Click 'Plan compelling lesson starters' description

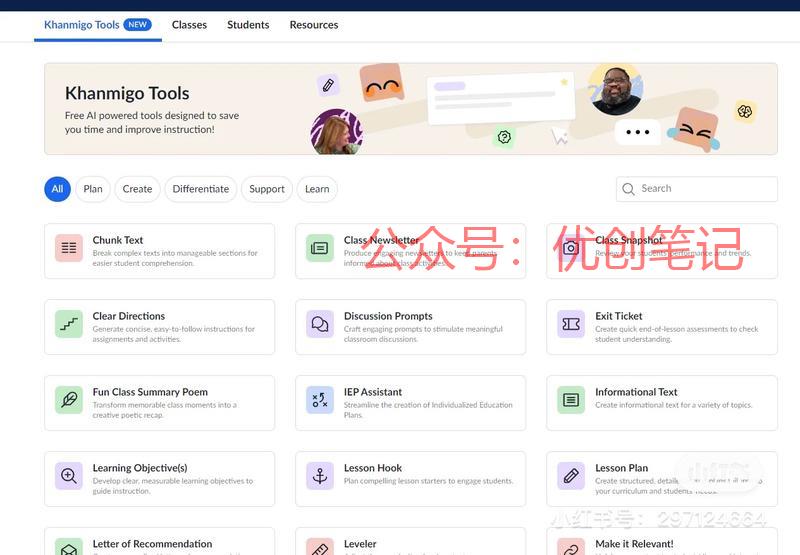tap(429, 481)
